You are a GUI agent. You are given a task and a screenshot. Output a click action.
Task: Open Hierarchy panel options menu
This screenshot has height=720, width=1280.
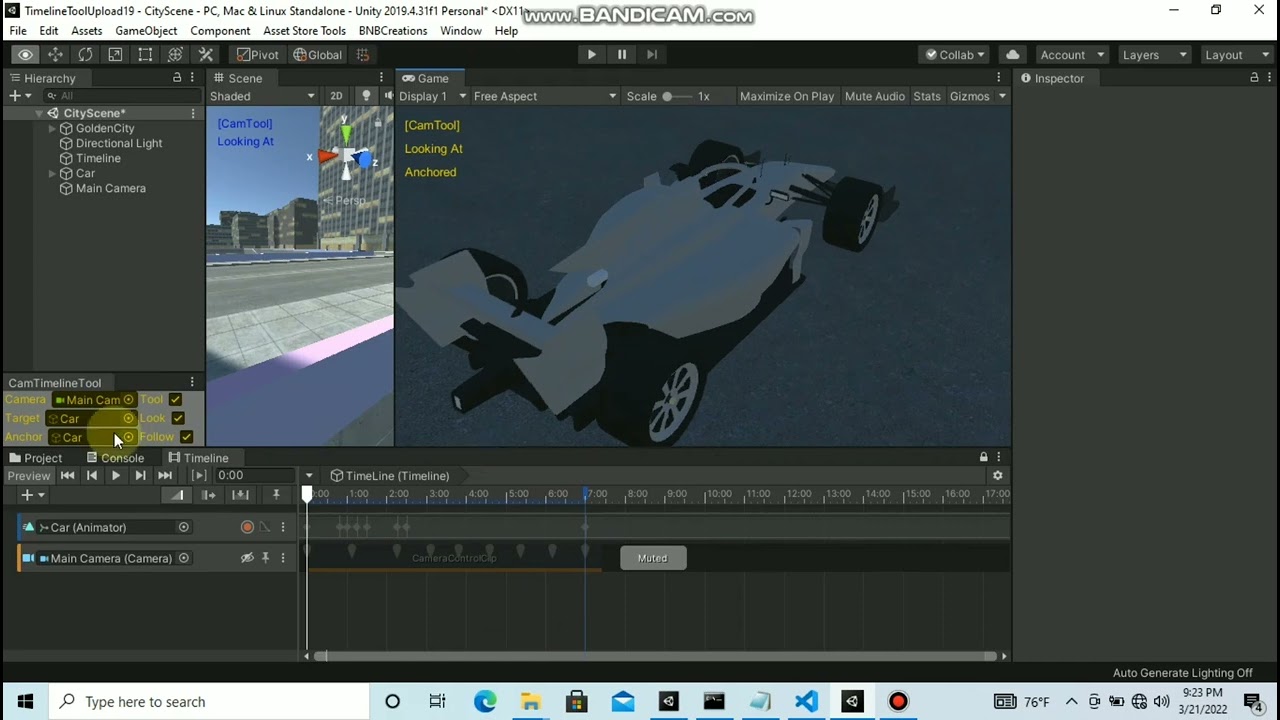192,78
